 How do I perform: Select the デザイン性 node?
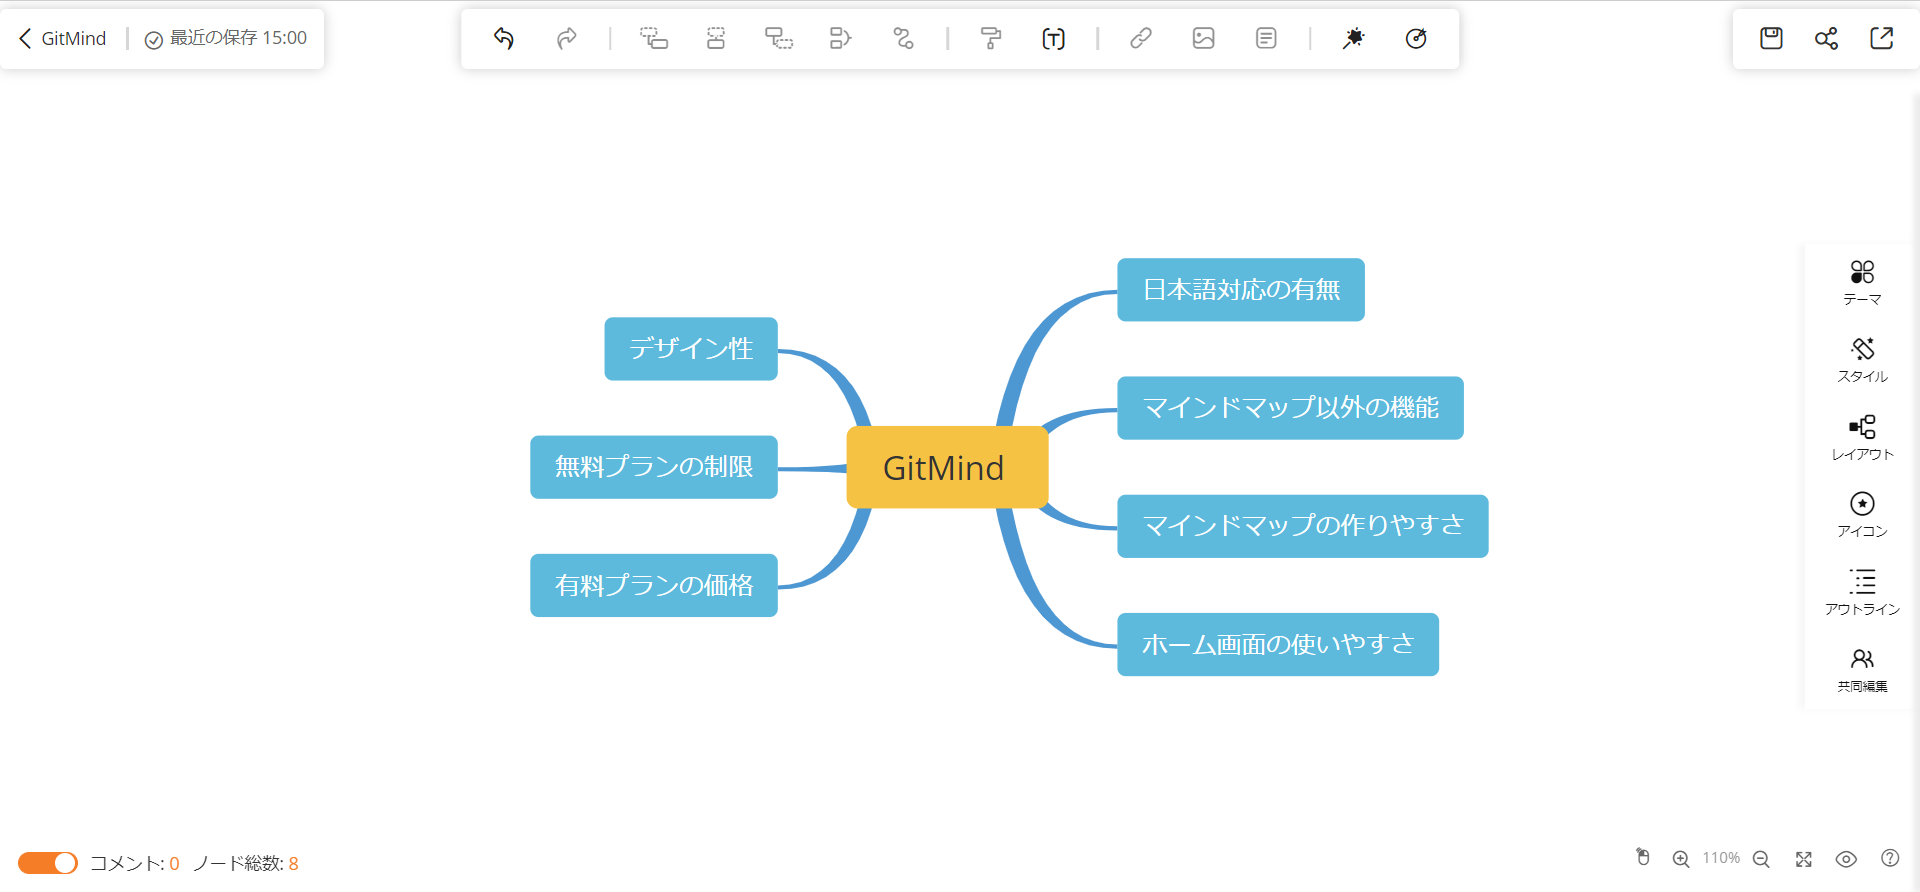tap(691, 349)
